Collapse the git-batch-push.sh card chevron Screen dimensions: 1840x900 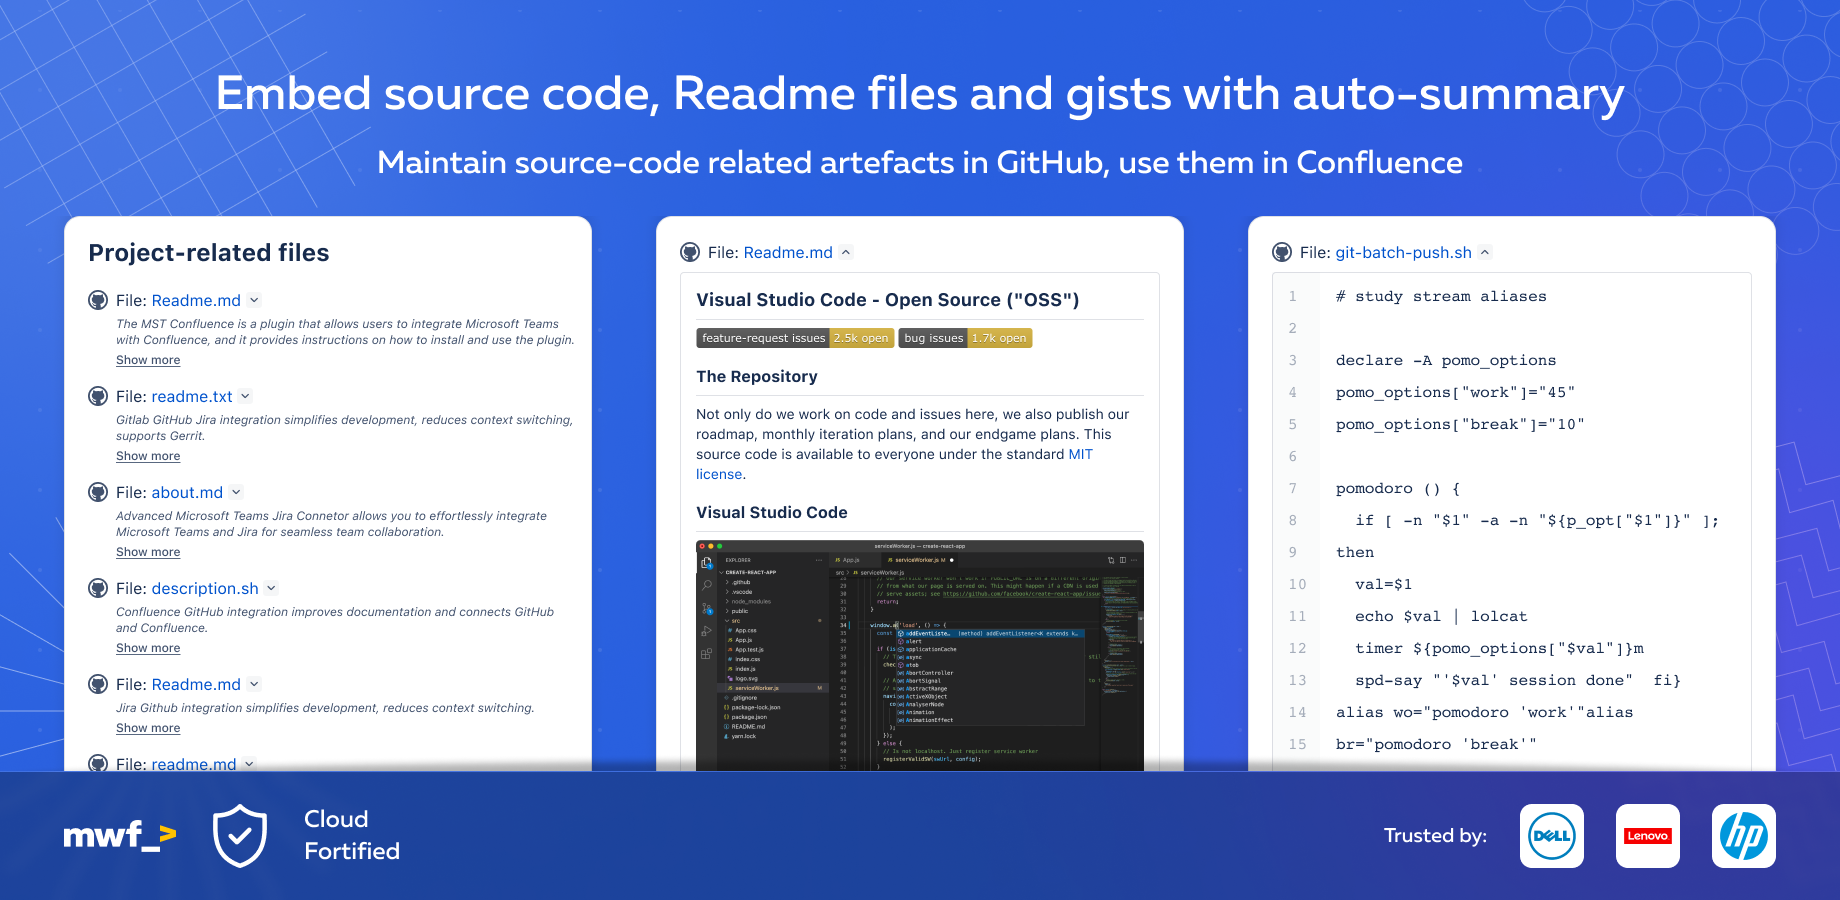pos(1485,252)
